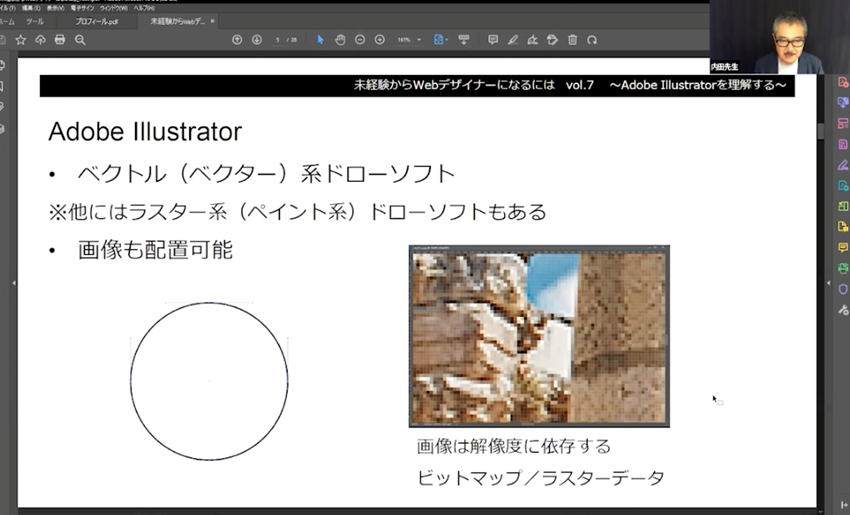Close the 未経験からwebデ... document tab
This screenshot has height=515, width=850.
tap(212, 21)
